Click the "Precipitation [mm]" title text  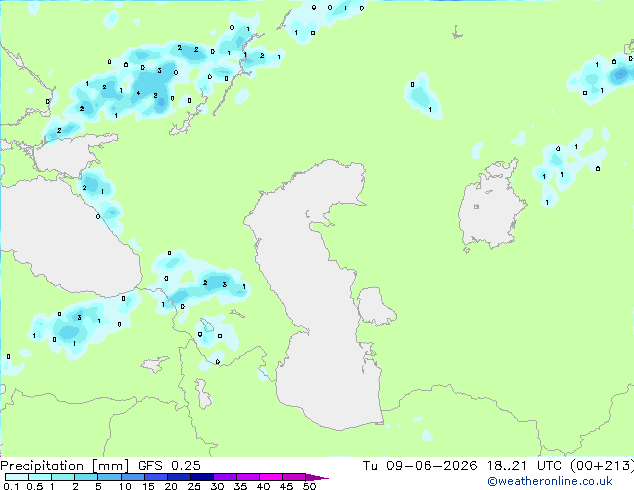pos(64,466)
